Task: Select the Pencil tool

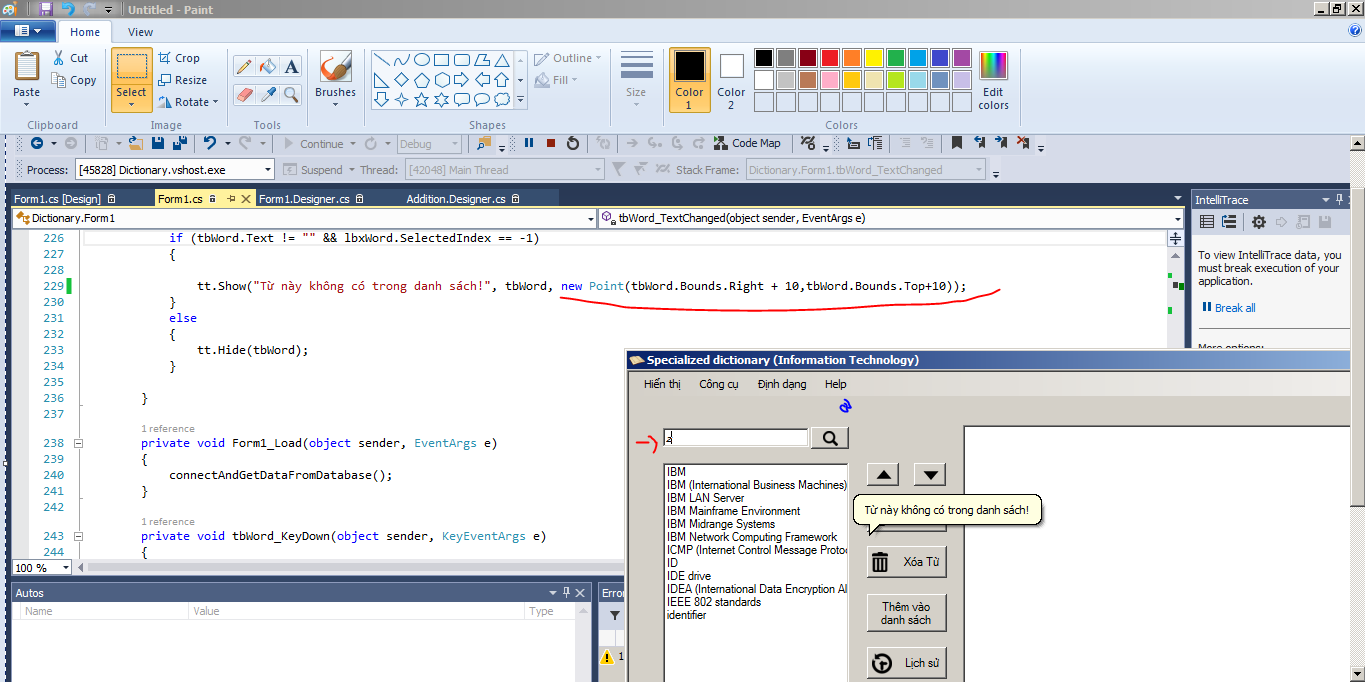Action: (x=243, y=67)
